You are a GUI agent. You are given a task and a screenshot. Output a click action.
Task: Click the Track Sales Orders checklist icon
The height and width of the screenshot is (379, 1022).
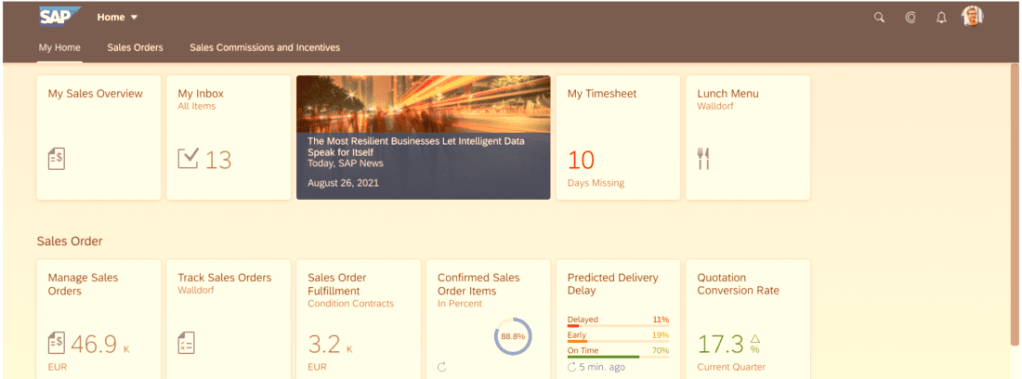point(186,343)
